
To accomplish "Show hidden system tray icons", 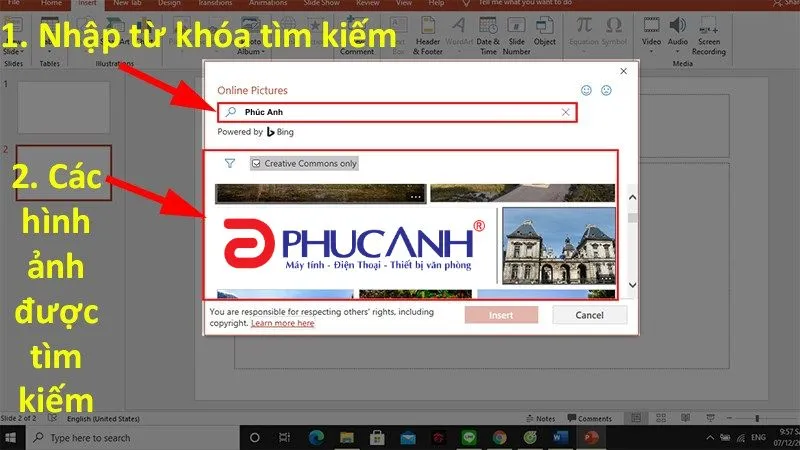I will (710, 437).
